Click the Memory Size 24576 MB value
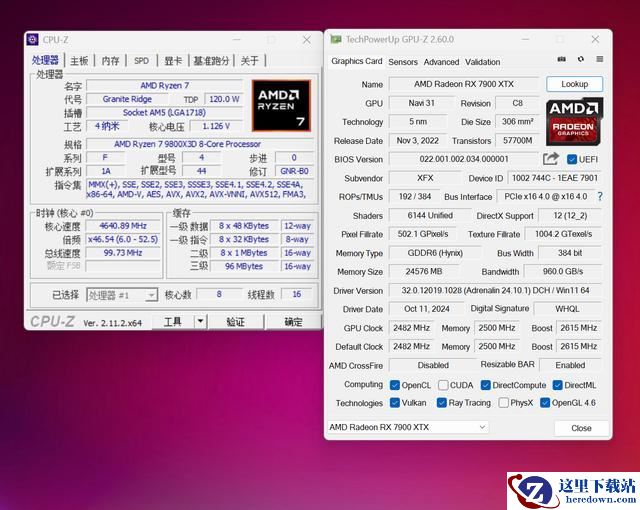The width and height of the screenshot is (640, 510). [423, 271]
